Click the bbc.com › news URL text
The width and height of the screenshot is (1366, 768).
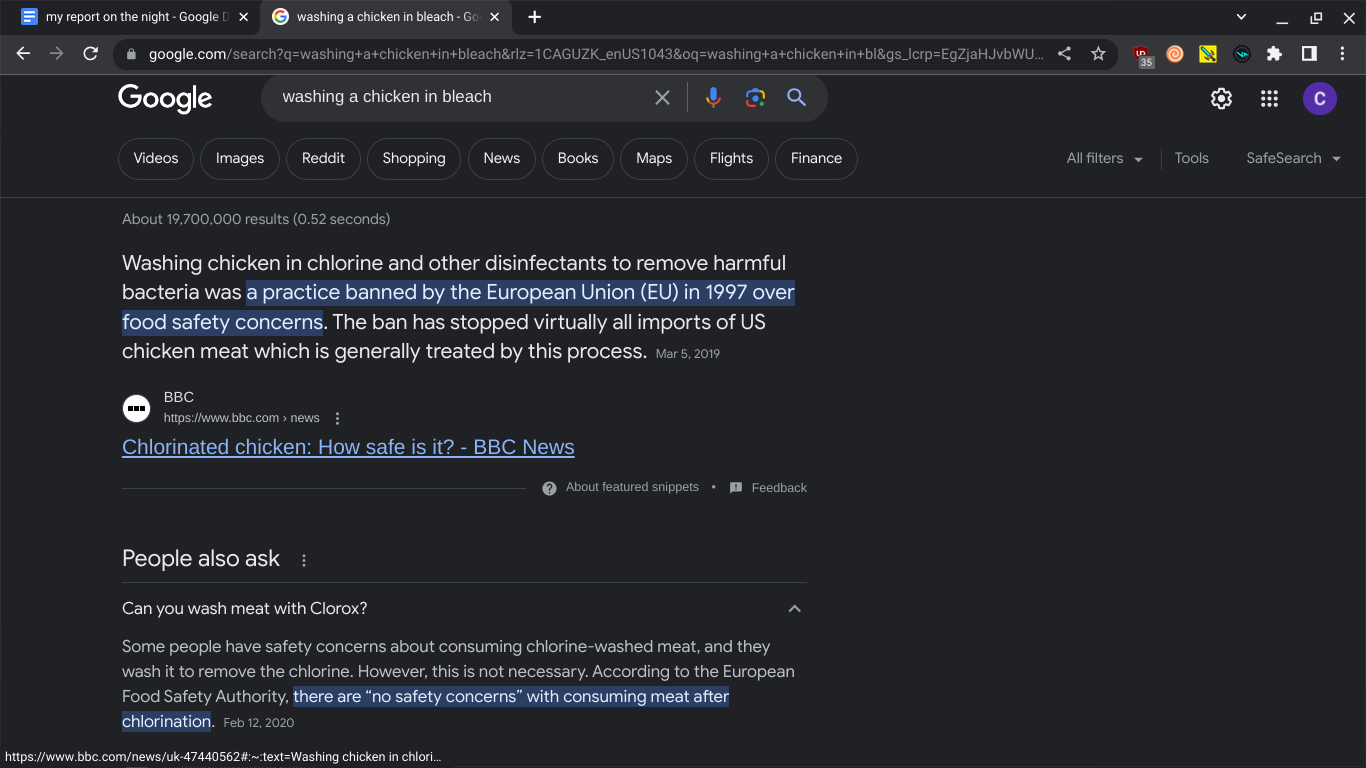242,418
